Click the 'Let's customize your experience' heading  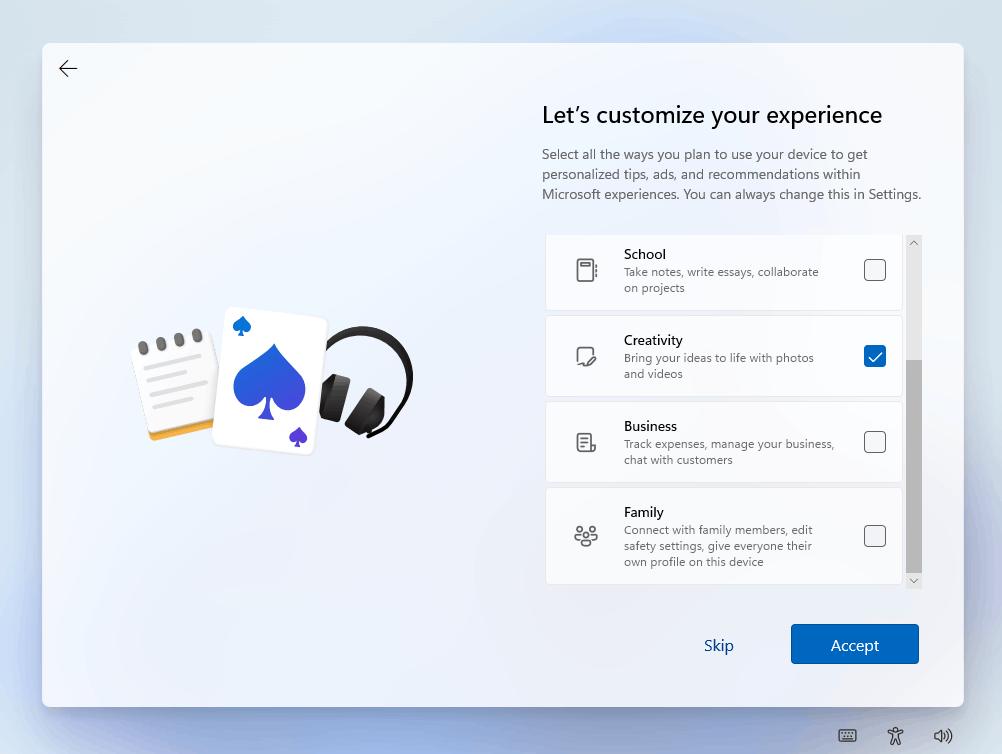point(712,115)
